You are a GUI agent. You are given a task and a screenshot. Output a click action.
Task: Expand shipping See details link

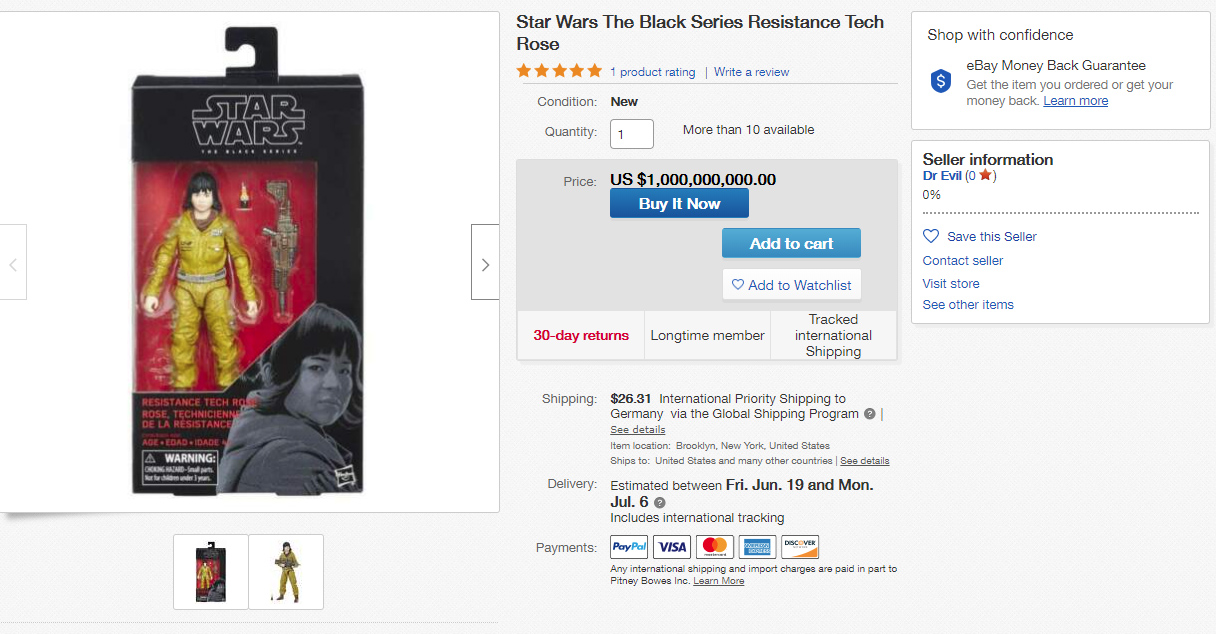(637, 429)
